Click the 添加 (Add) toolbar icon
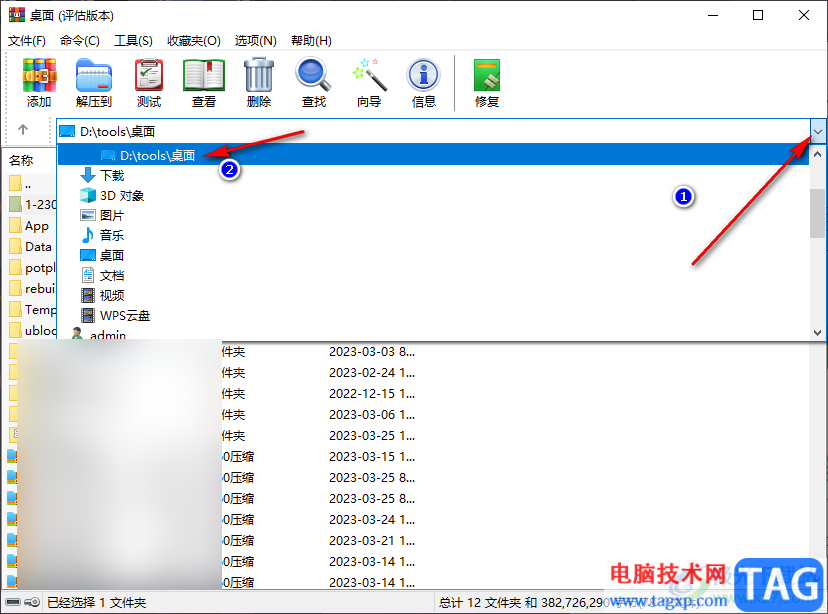 (39, 83)
